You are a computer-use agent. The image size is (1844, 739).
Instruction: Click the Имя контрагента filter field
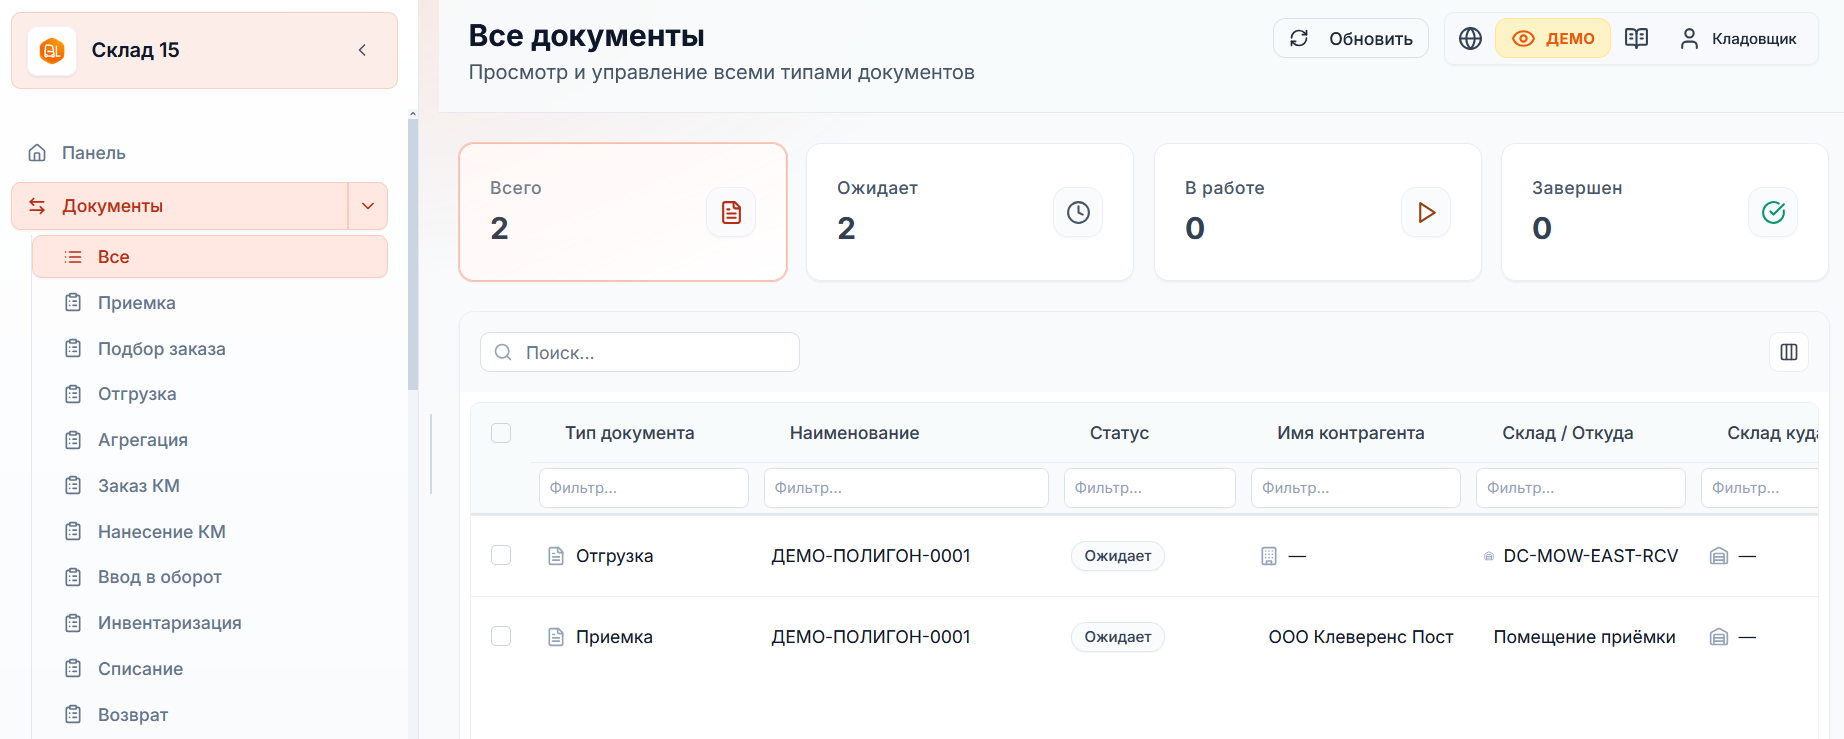point(1356,488)
